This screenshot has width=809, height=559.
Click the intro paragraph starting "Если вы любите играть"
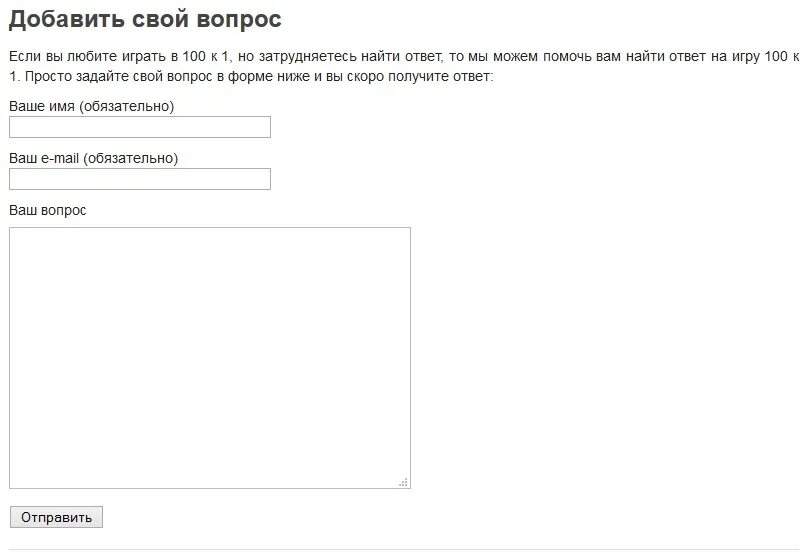[x=404, y=66]
